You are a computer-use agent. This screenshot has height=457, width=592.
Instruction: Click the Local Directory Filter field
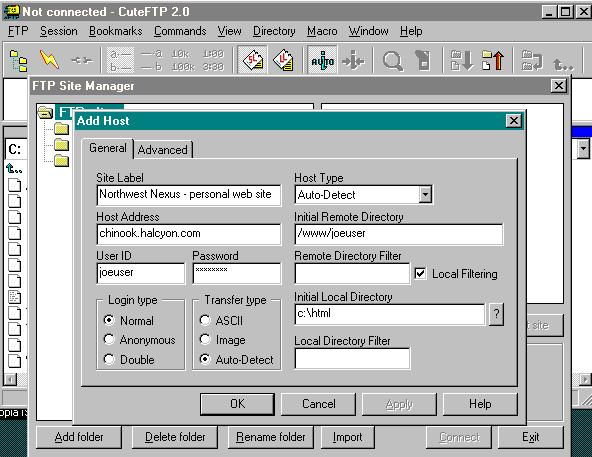[352, 358]
